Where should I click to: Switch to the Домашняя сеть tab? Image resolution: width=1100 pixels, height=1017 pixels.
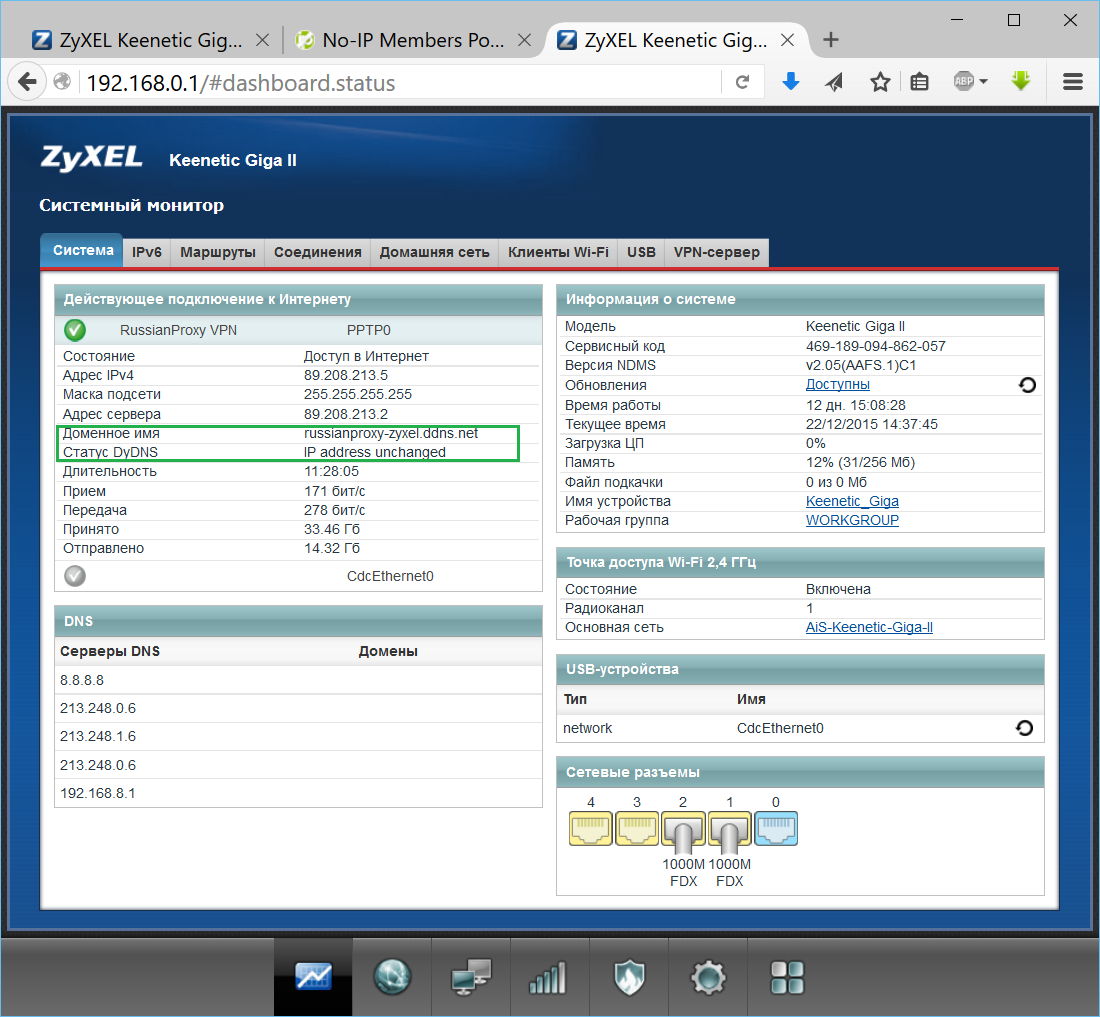[434, 252]
